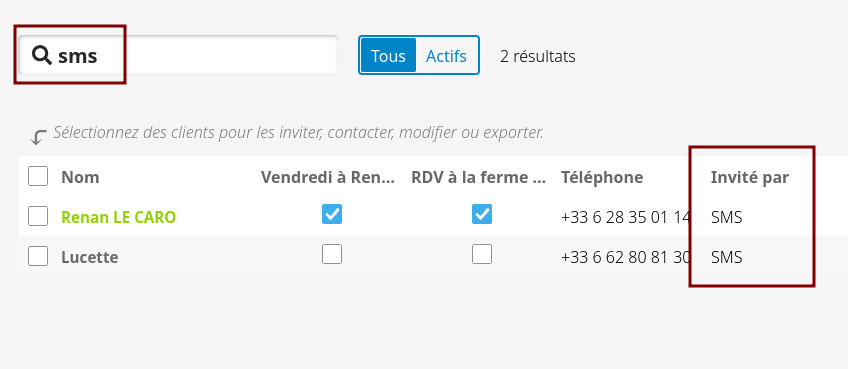Sort by the Téléphone column header

tap(602, 177)
